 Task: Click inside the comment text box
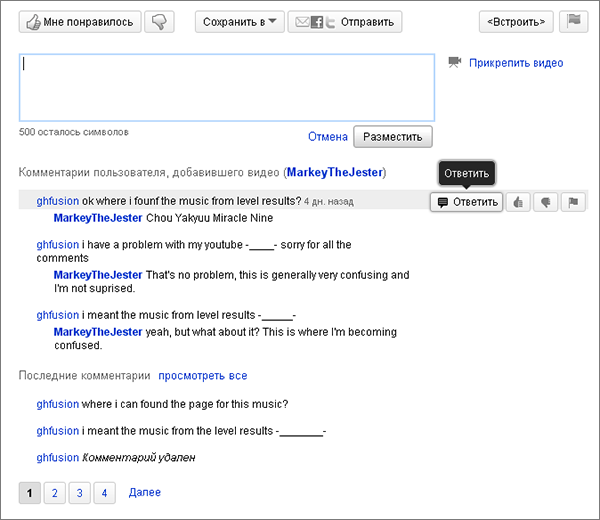(x=226, y=87)
